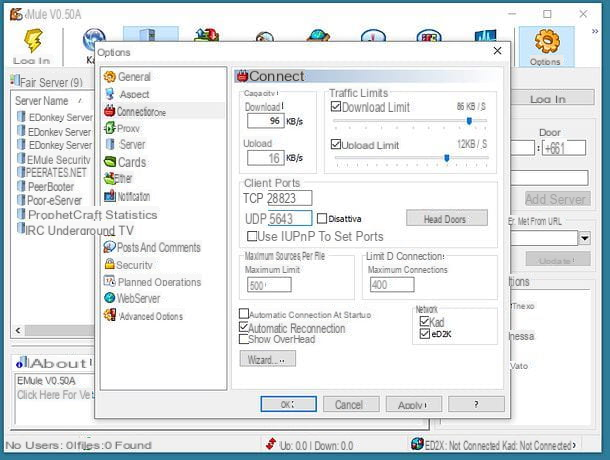Image resolution: width=610 pixels, height=460 pixels.
Task: Enable Automatic Connection At Startup
Action: pos(244,314)
